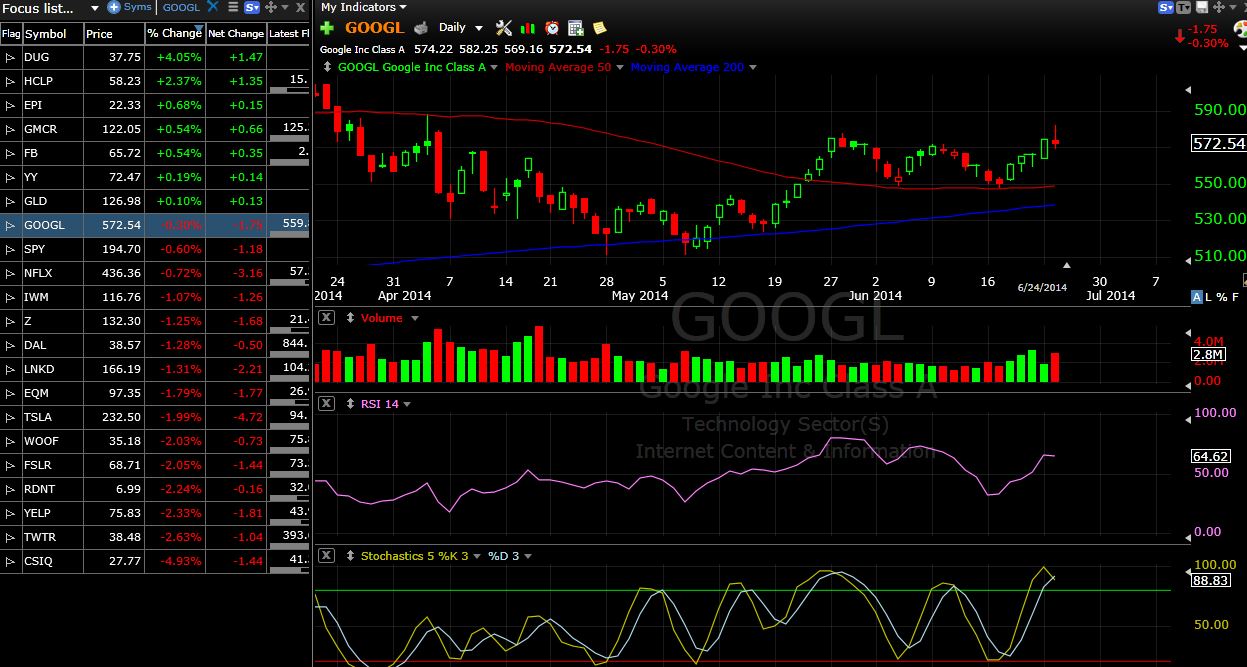The width and height of the screenshot is (1247, 667).
Task: Open the watchlist menu (three-lines icon)
Action: point(232,7)
